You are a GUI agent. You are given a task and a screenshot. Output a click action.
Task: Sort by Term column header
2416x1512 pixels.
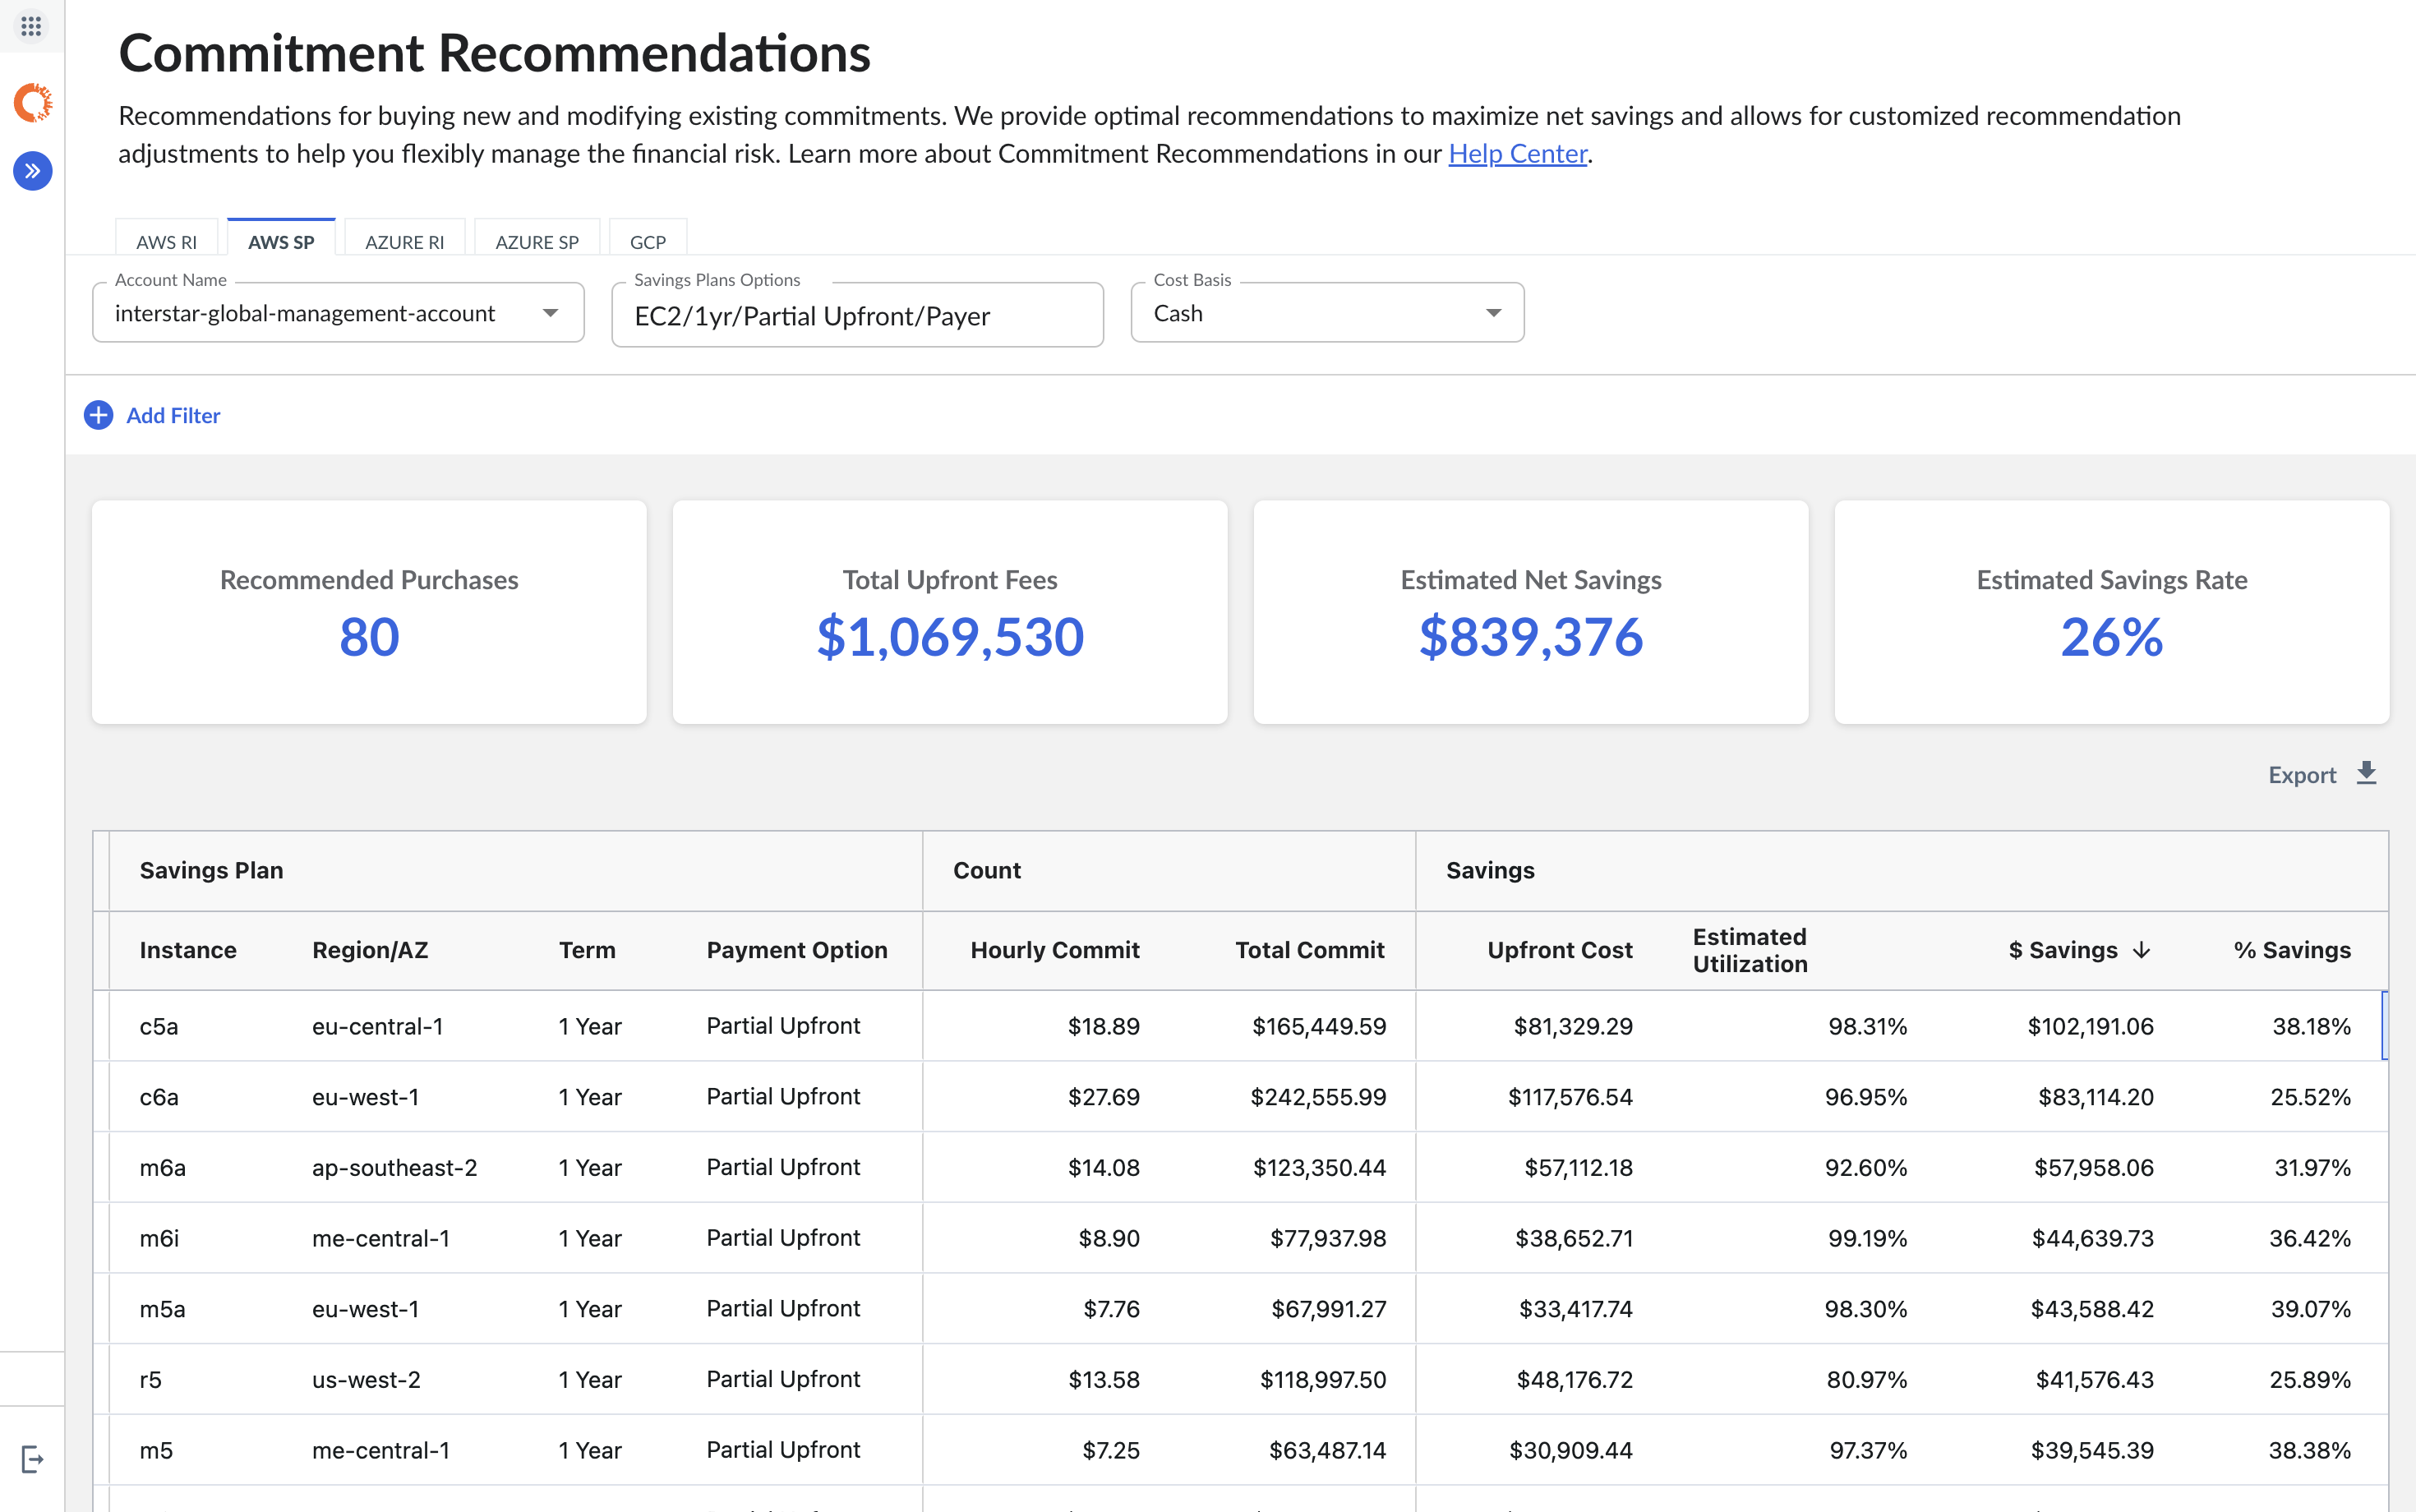(x=587, y=950)
